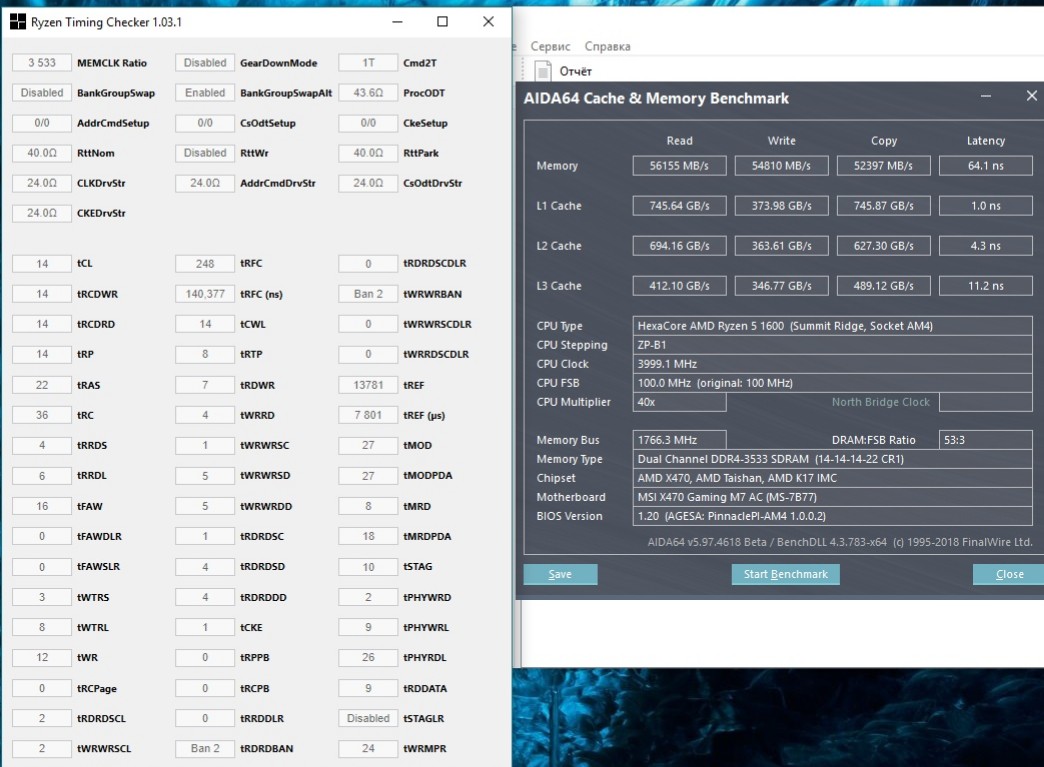1044x767 pixels.
Task: Click the Motherboard MSI X470 Gaming M7 AC field
Action: pos(832,497)
